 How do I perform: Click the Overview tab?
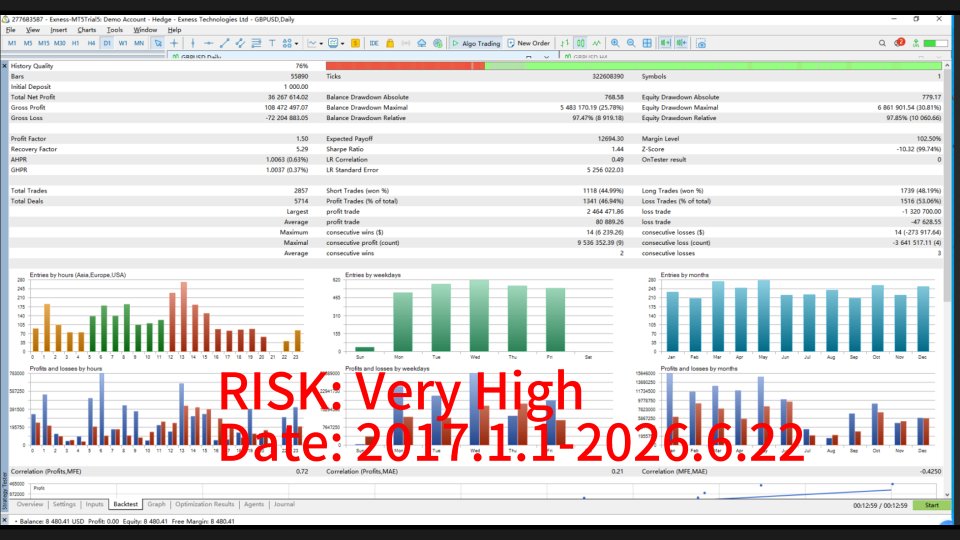30,504
